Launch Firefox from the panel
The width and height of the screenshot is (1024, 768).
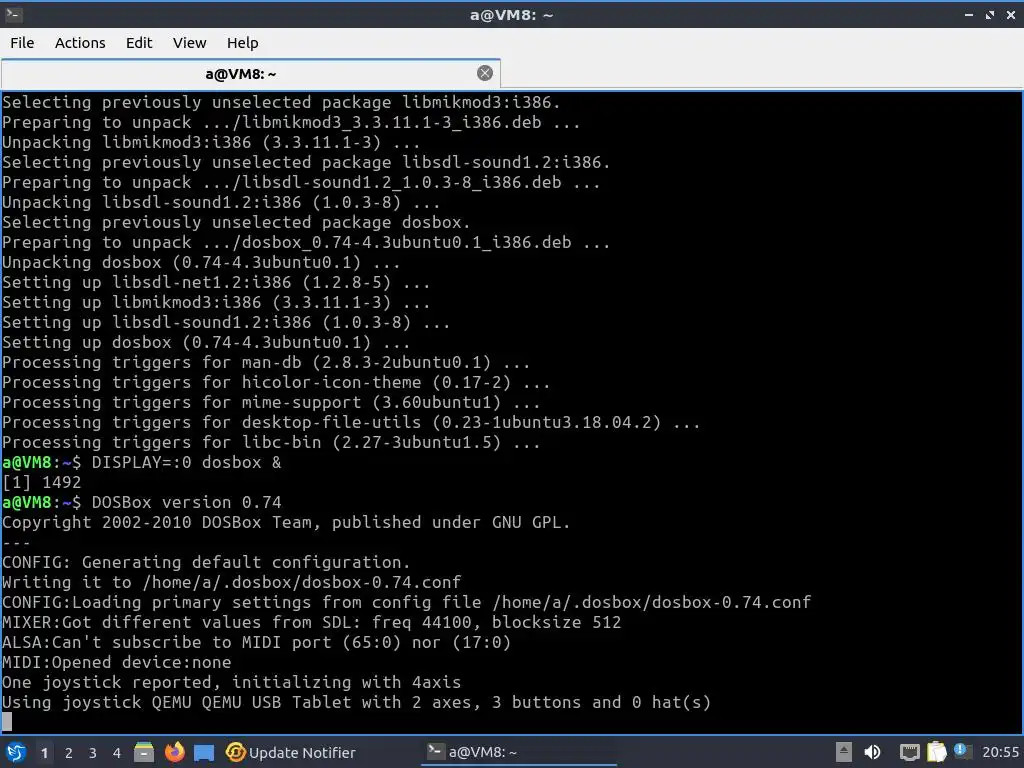coord(174,752)
